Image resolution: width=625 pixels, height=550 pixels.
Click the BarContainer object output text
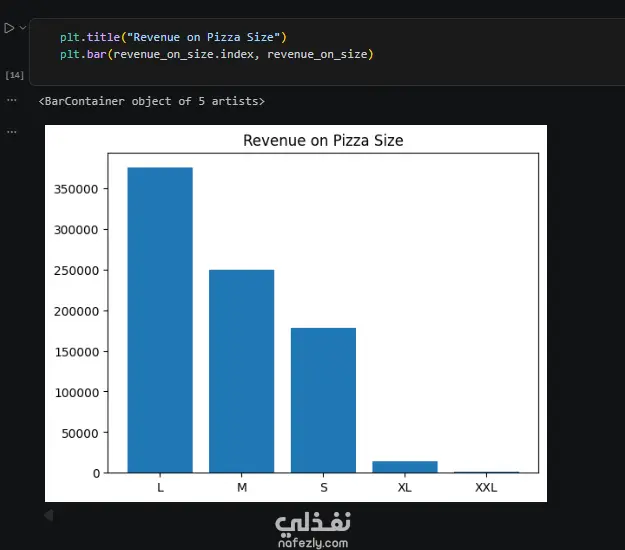tap(151, 101)
